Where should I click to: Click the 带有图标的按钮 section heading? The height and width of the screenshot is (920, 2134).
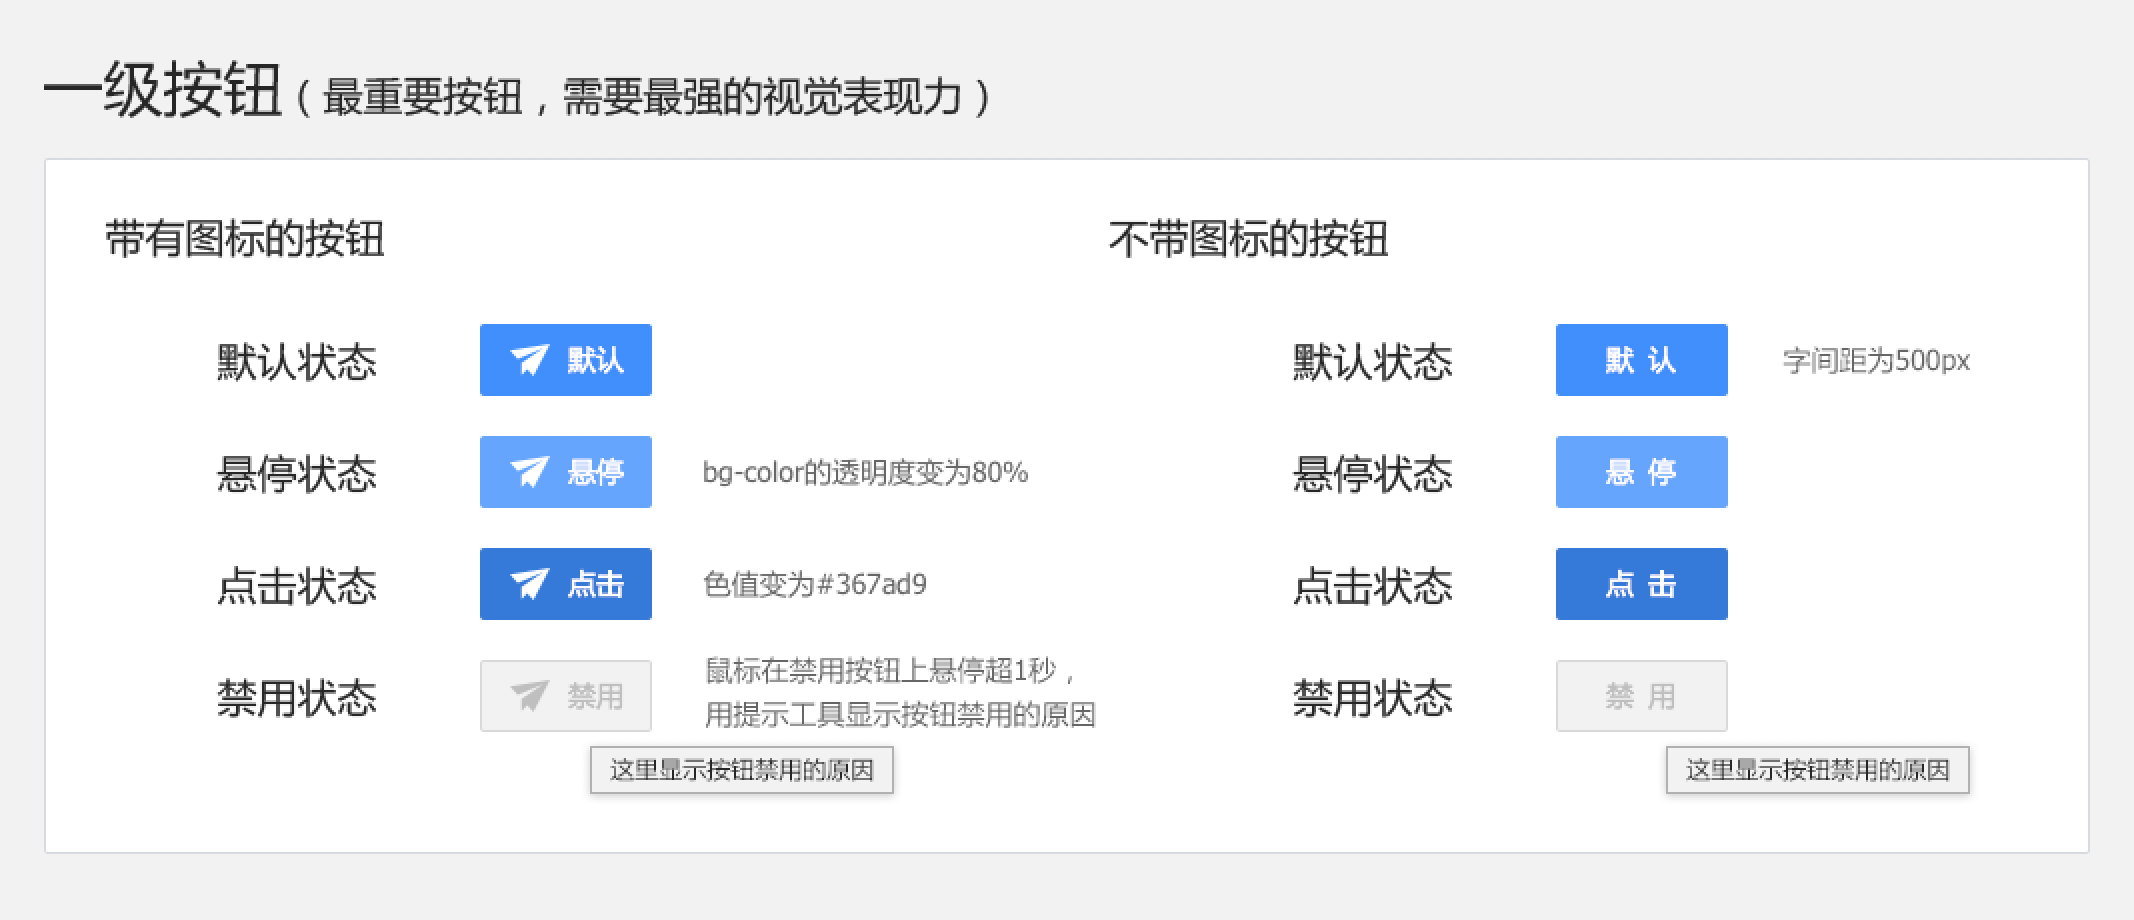[x=245, y=240]
